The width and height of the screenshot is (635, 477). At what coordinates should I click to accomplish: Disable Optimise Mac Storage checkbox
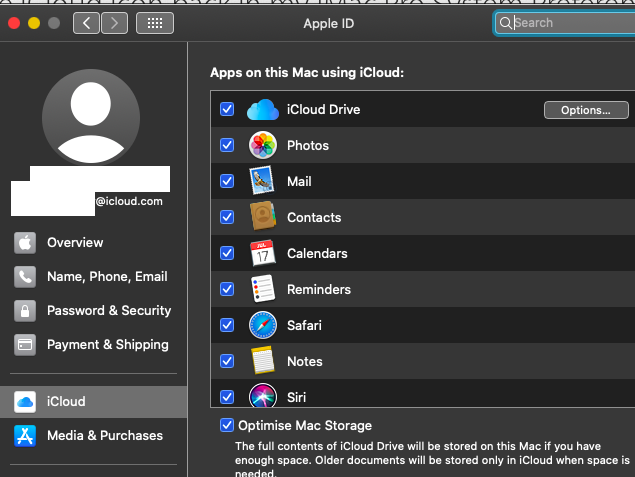coord(227,425)
